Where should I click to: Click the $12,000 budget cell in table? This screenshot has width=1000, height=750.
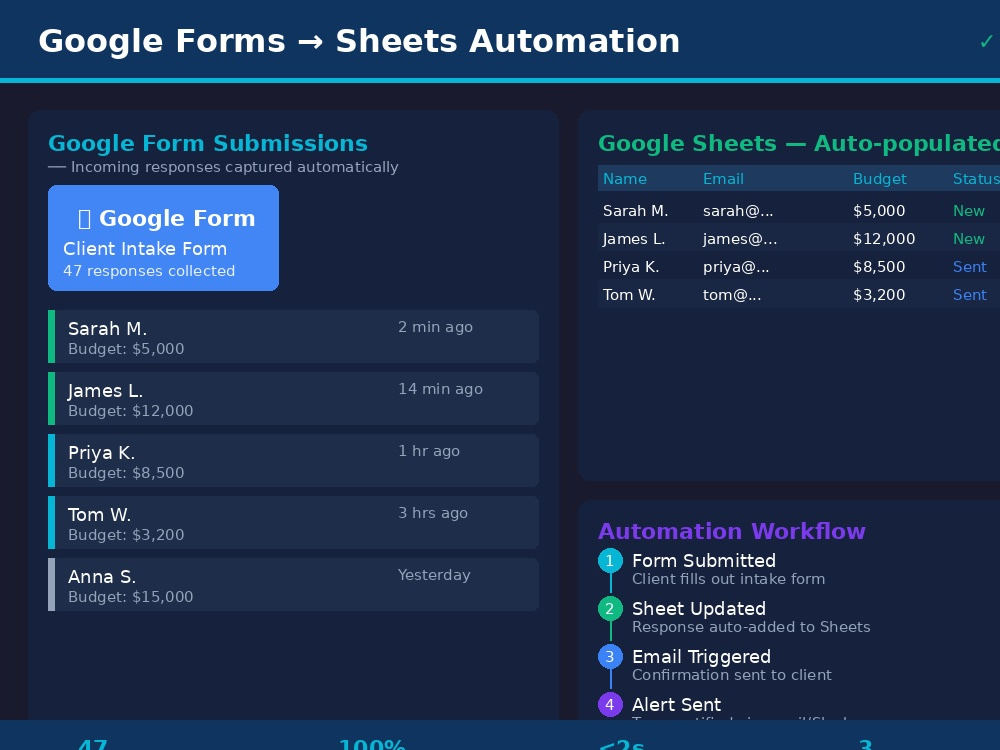884,239
